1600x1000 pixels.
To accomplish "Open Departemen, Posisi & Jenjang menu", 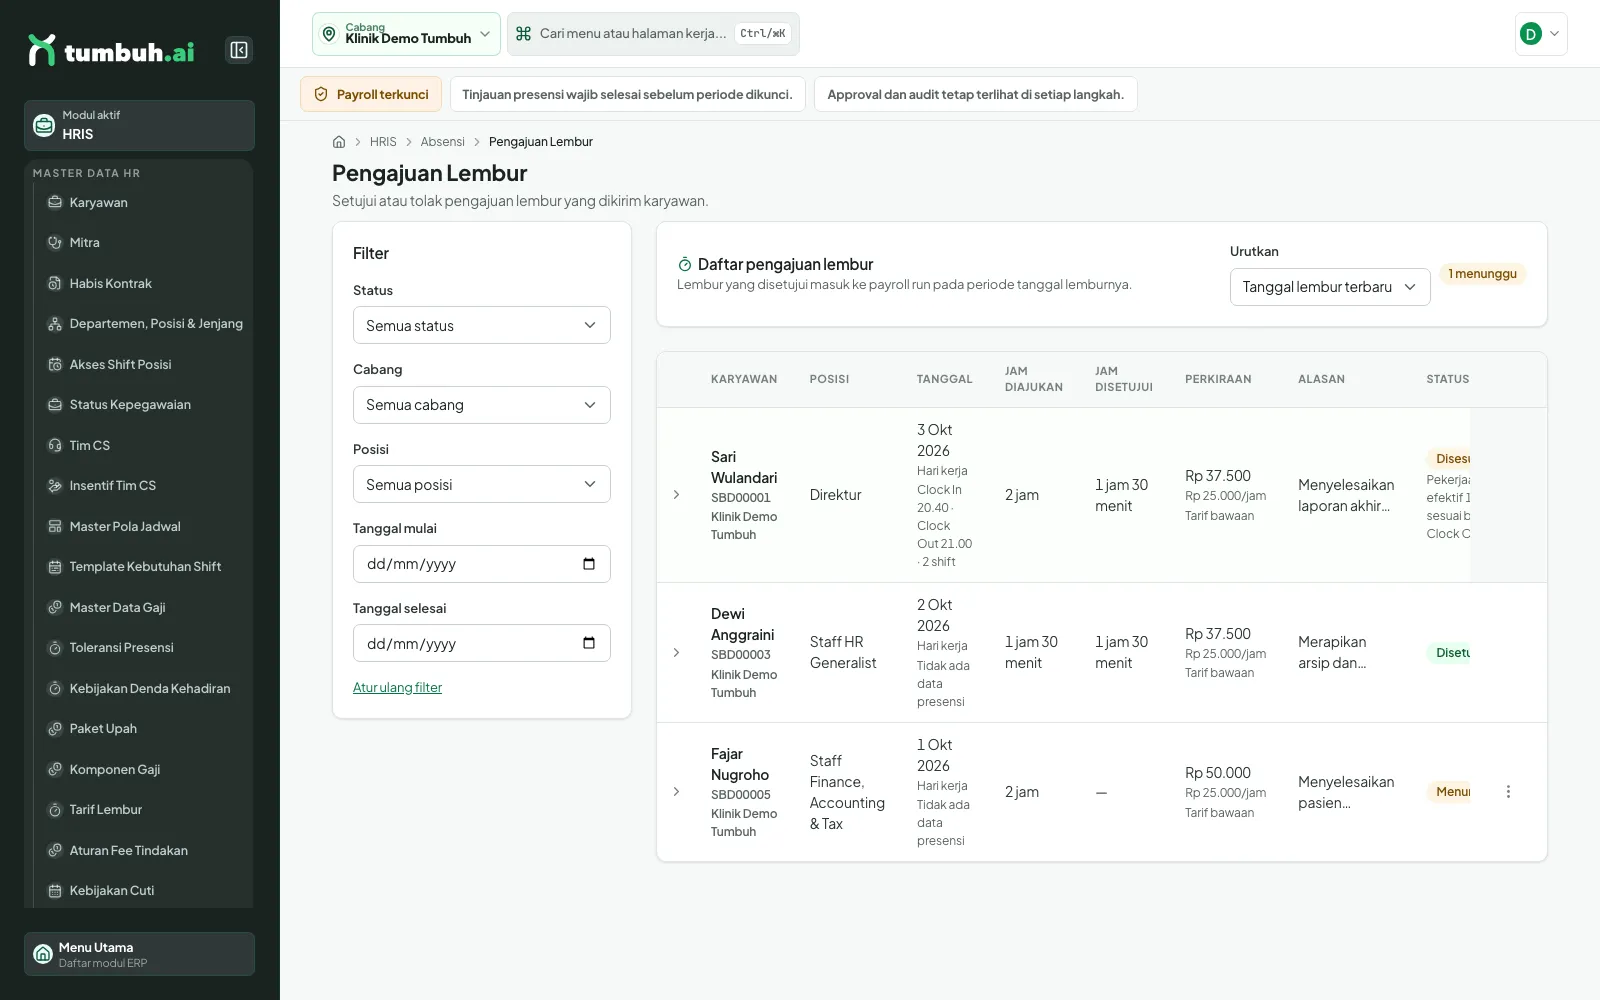I will [146, 324].
